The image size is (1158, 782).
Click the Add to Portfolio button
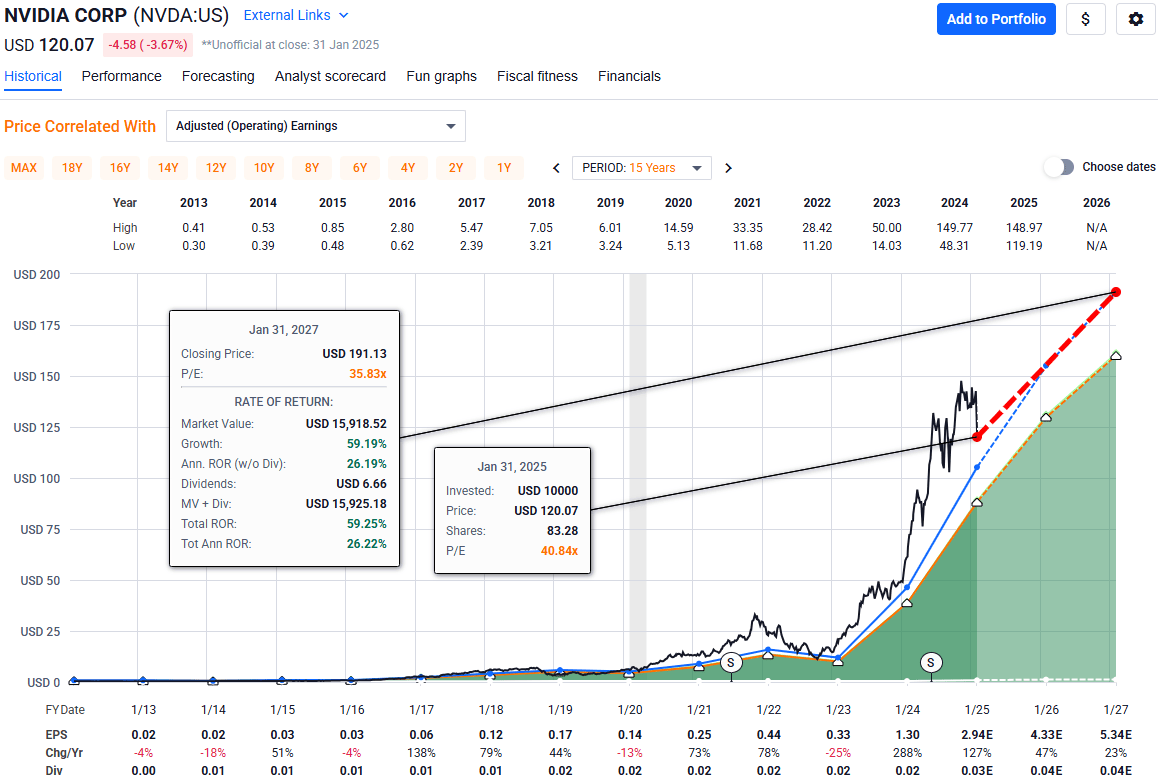[996, 19]
